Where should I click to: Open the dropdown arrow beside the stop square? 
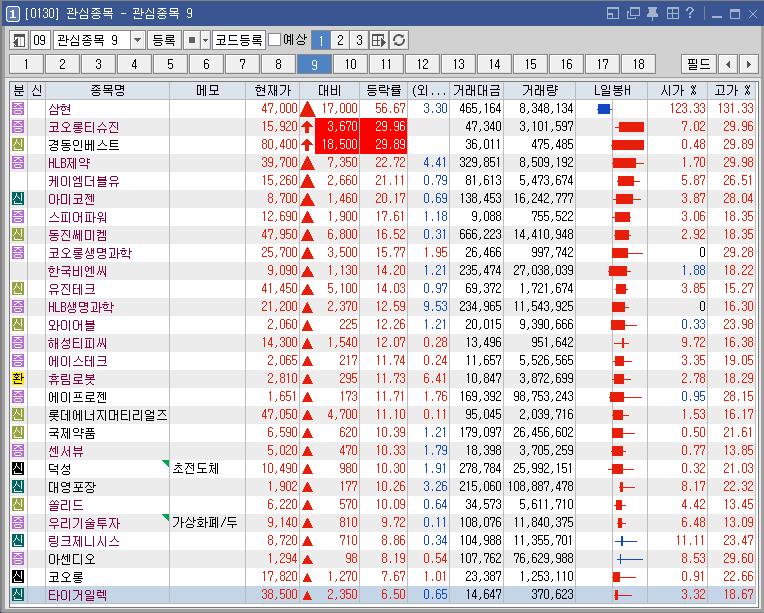[x=206, y=40]
